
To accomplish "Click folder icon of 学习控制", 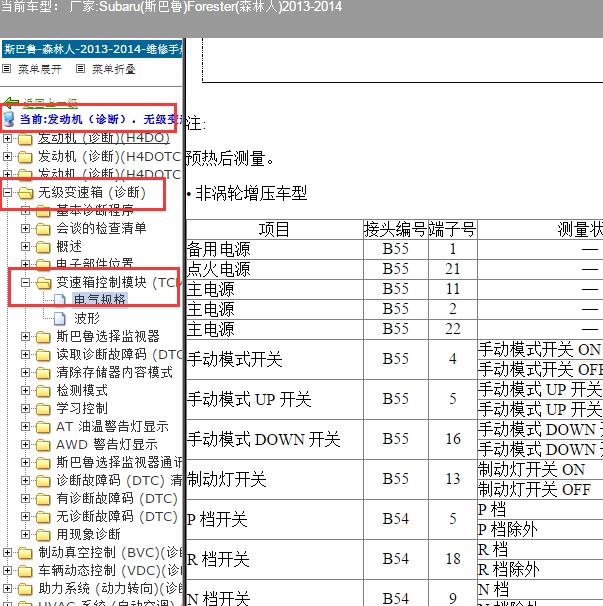I will [43, 409].
